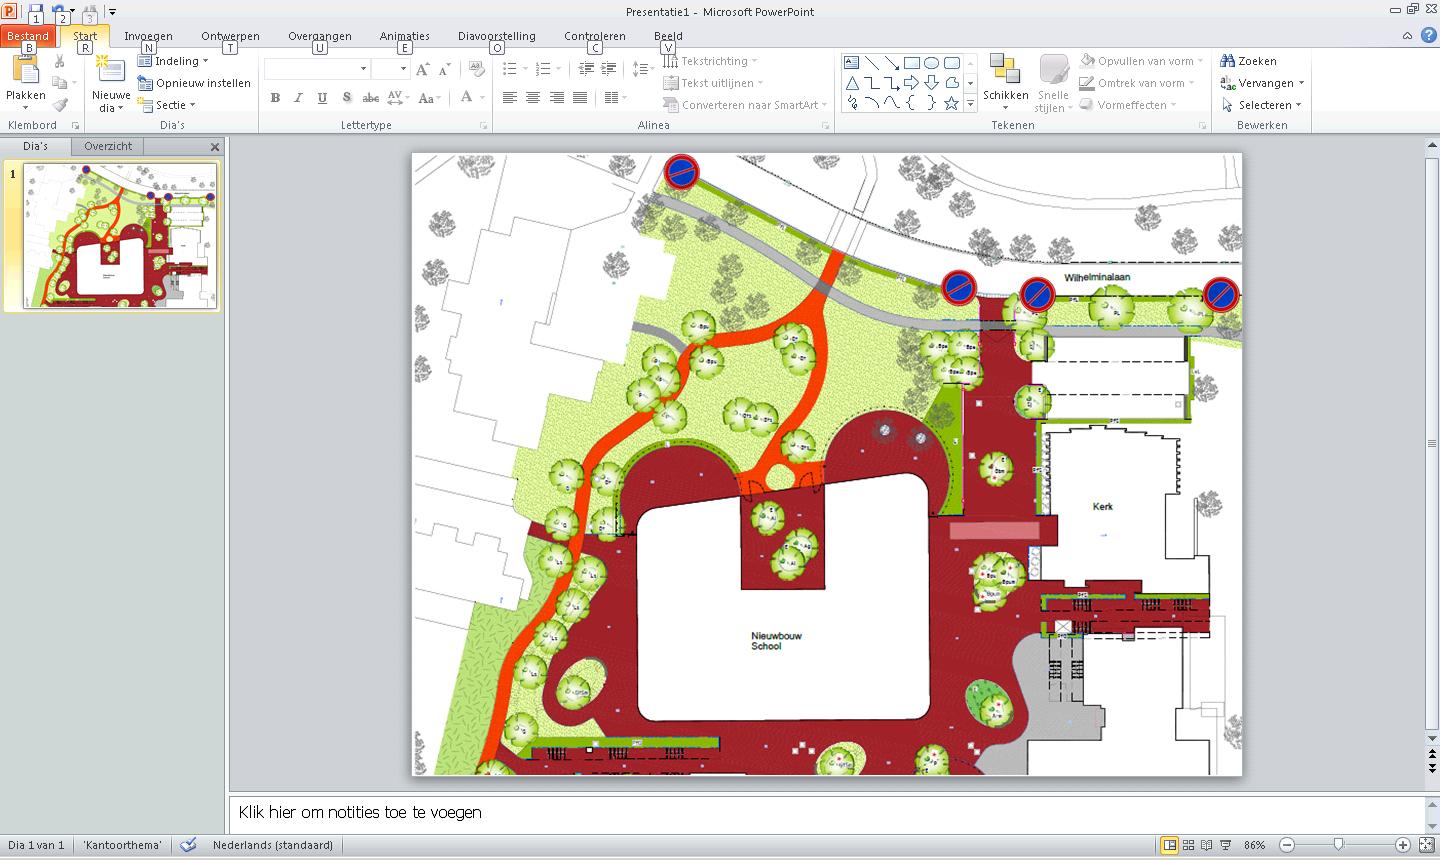The image size is (1440, 860).
Task: Open the Invoegen ribbon tab
Action: click(x=148, y=36)
